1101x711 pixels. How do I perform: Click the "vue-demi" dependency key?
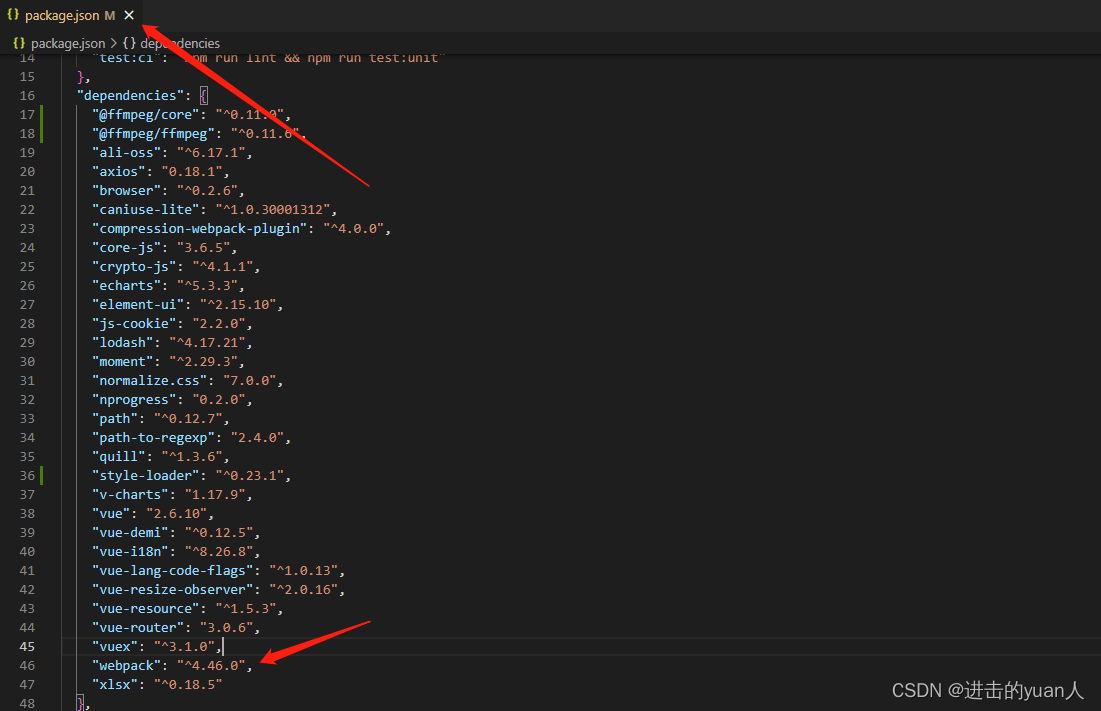(131, 531)
